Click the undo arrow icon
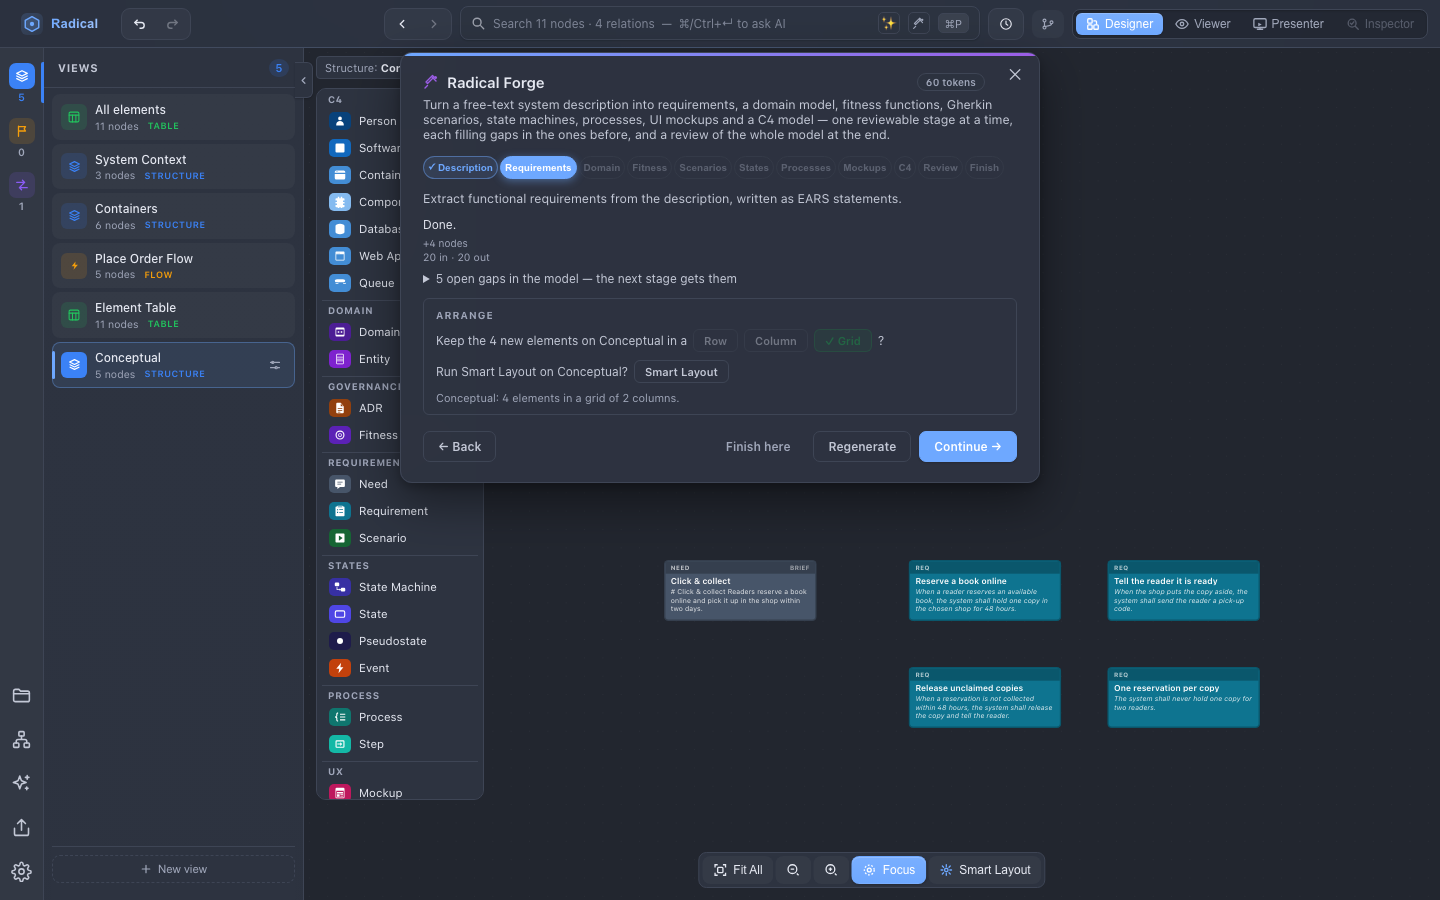Image resolution: width=1440 pixels, height=900 pixels. click(x=140, y=24)
